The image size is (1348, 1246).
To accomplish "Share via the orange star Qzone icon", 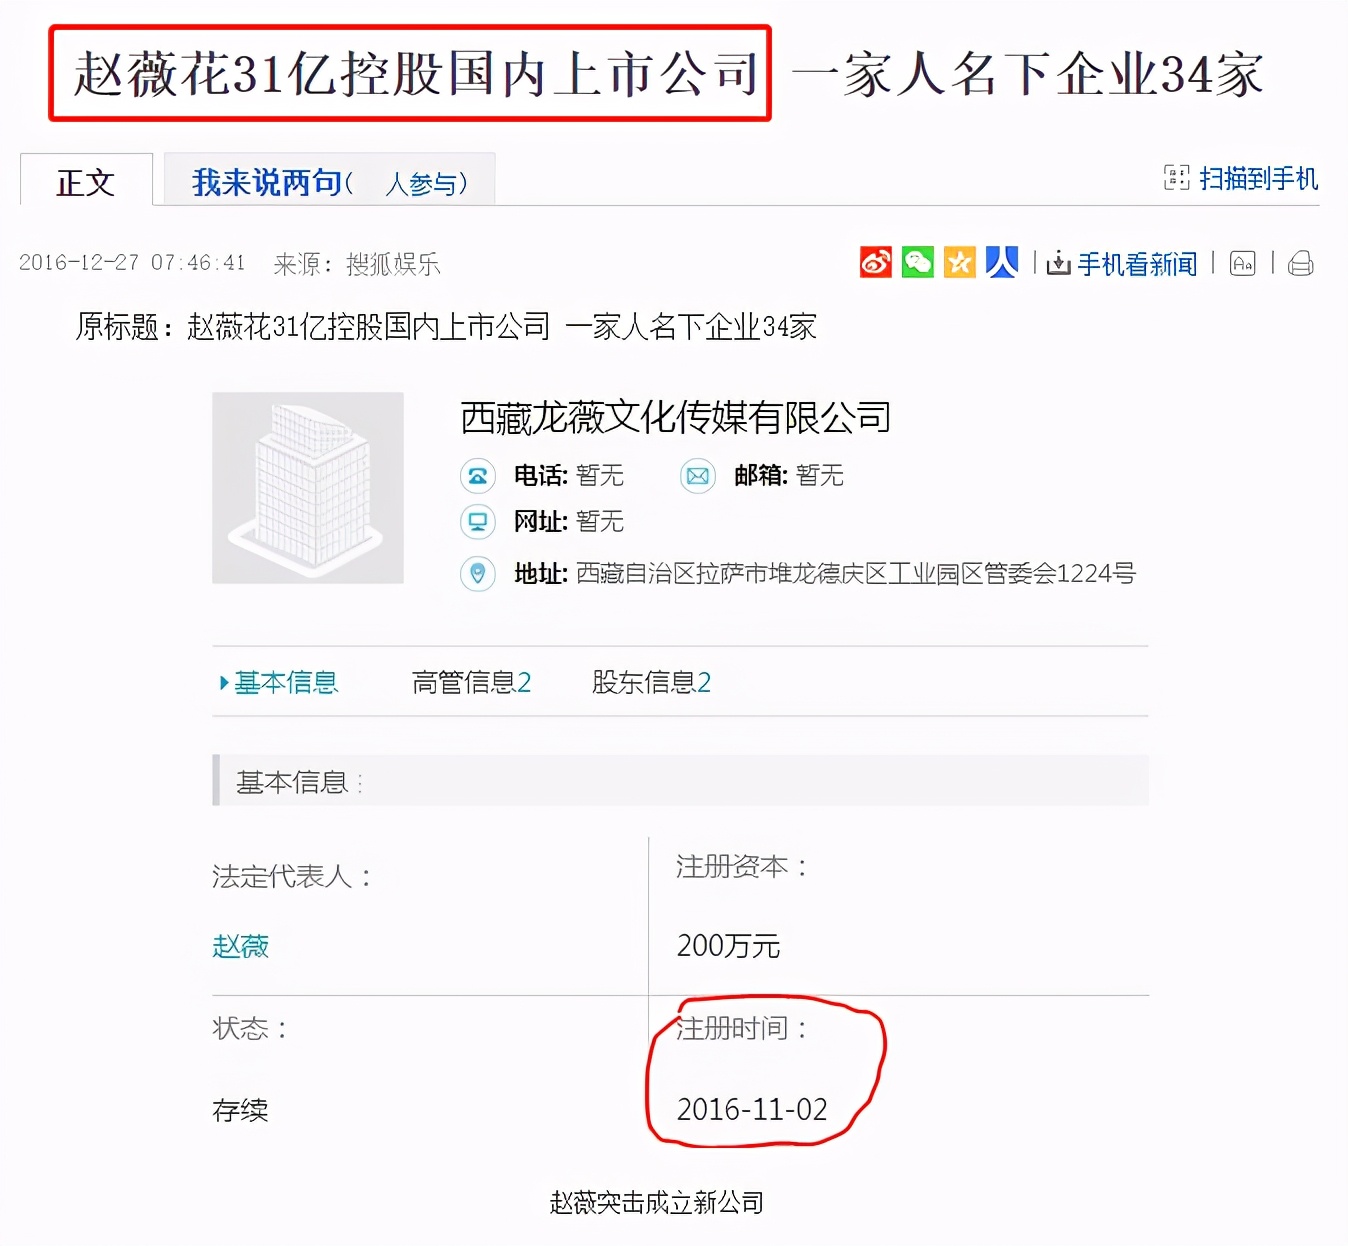I will pyautogui.click(x=959, y=262).
